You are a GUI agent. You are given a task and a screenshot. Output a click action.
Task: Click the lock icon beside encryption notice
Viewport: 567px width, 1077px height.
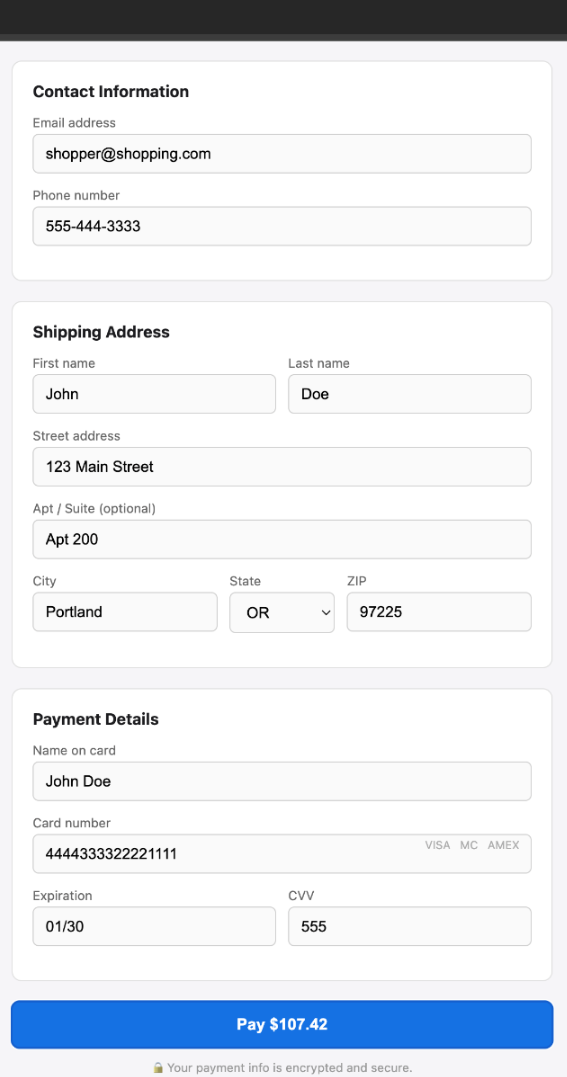click(x=158, y=1067)
